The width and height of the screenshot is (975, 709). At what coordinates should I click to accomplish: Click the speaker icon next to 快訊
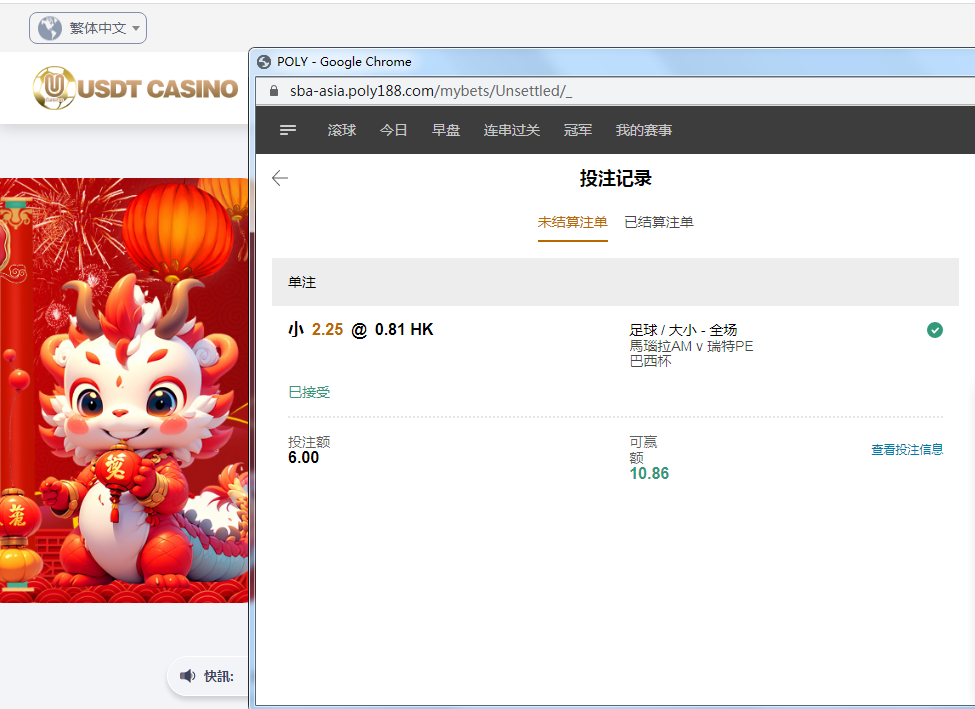[187, 676]
